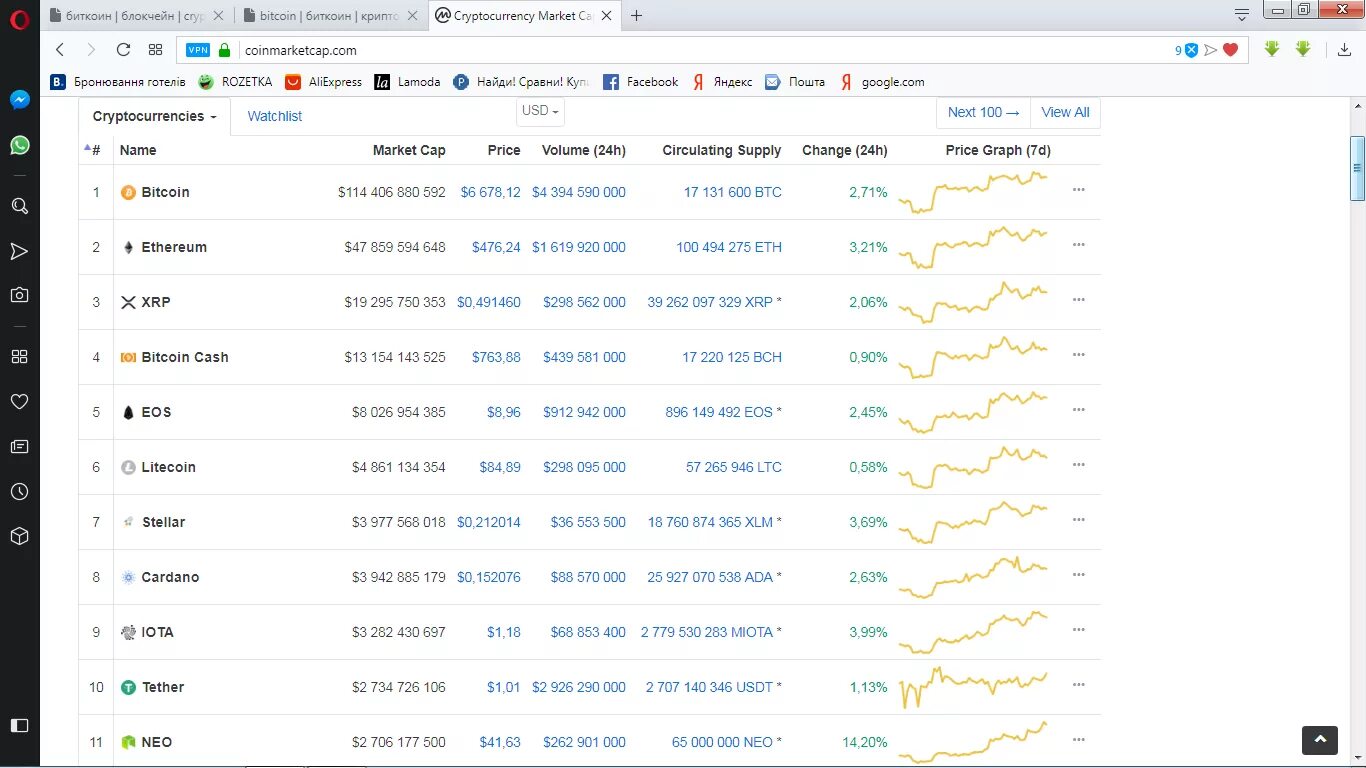
Task: Click the first green download extension icon
Action: (x=1272, y=49)
